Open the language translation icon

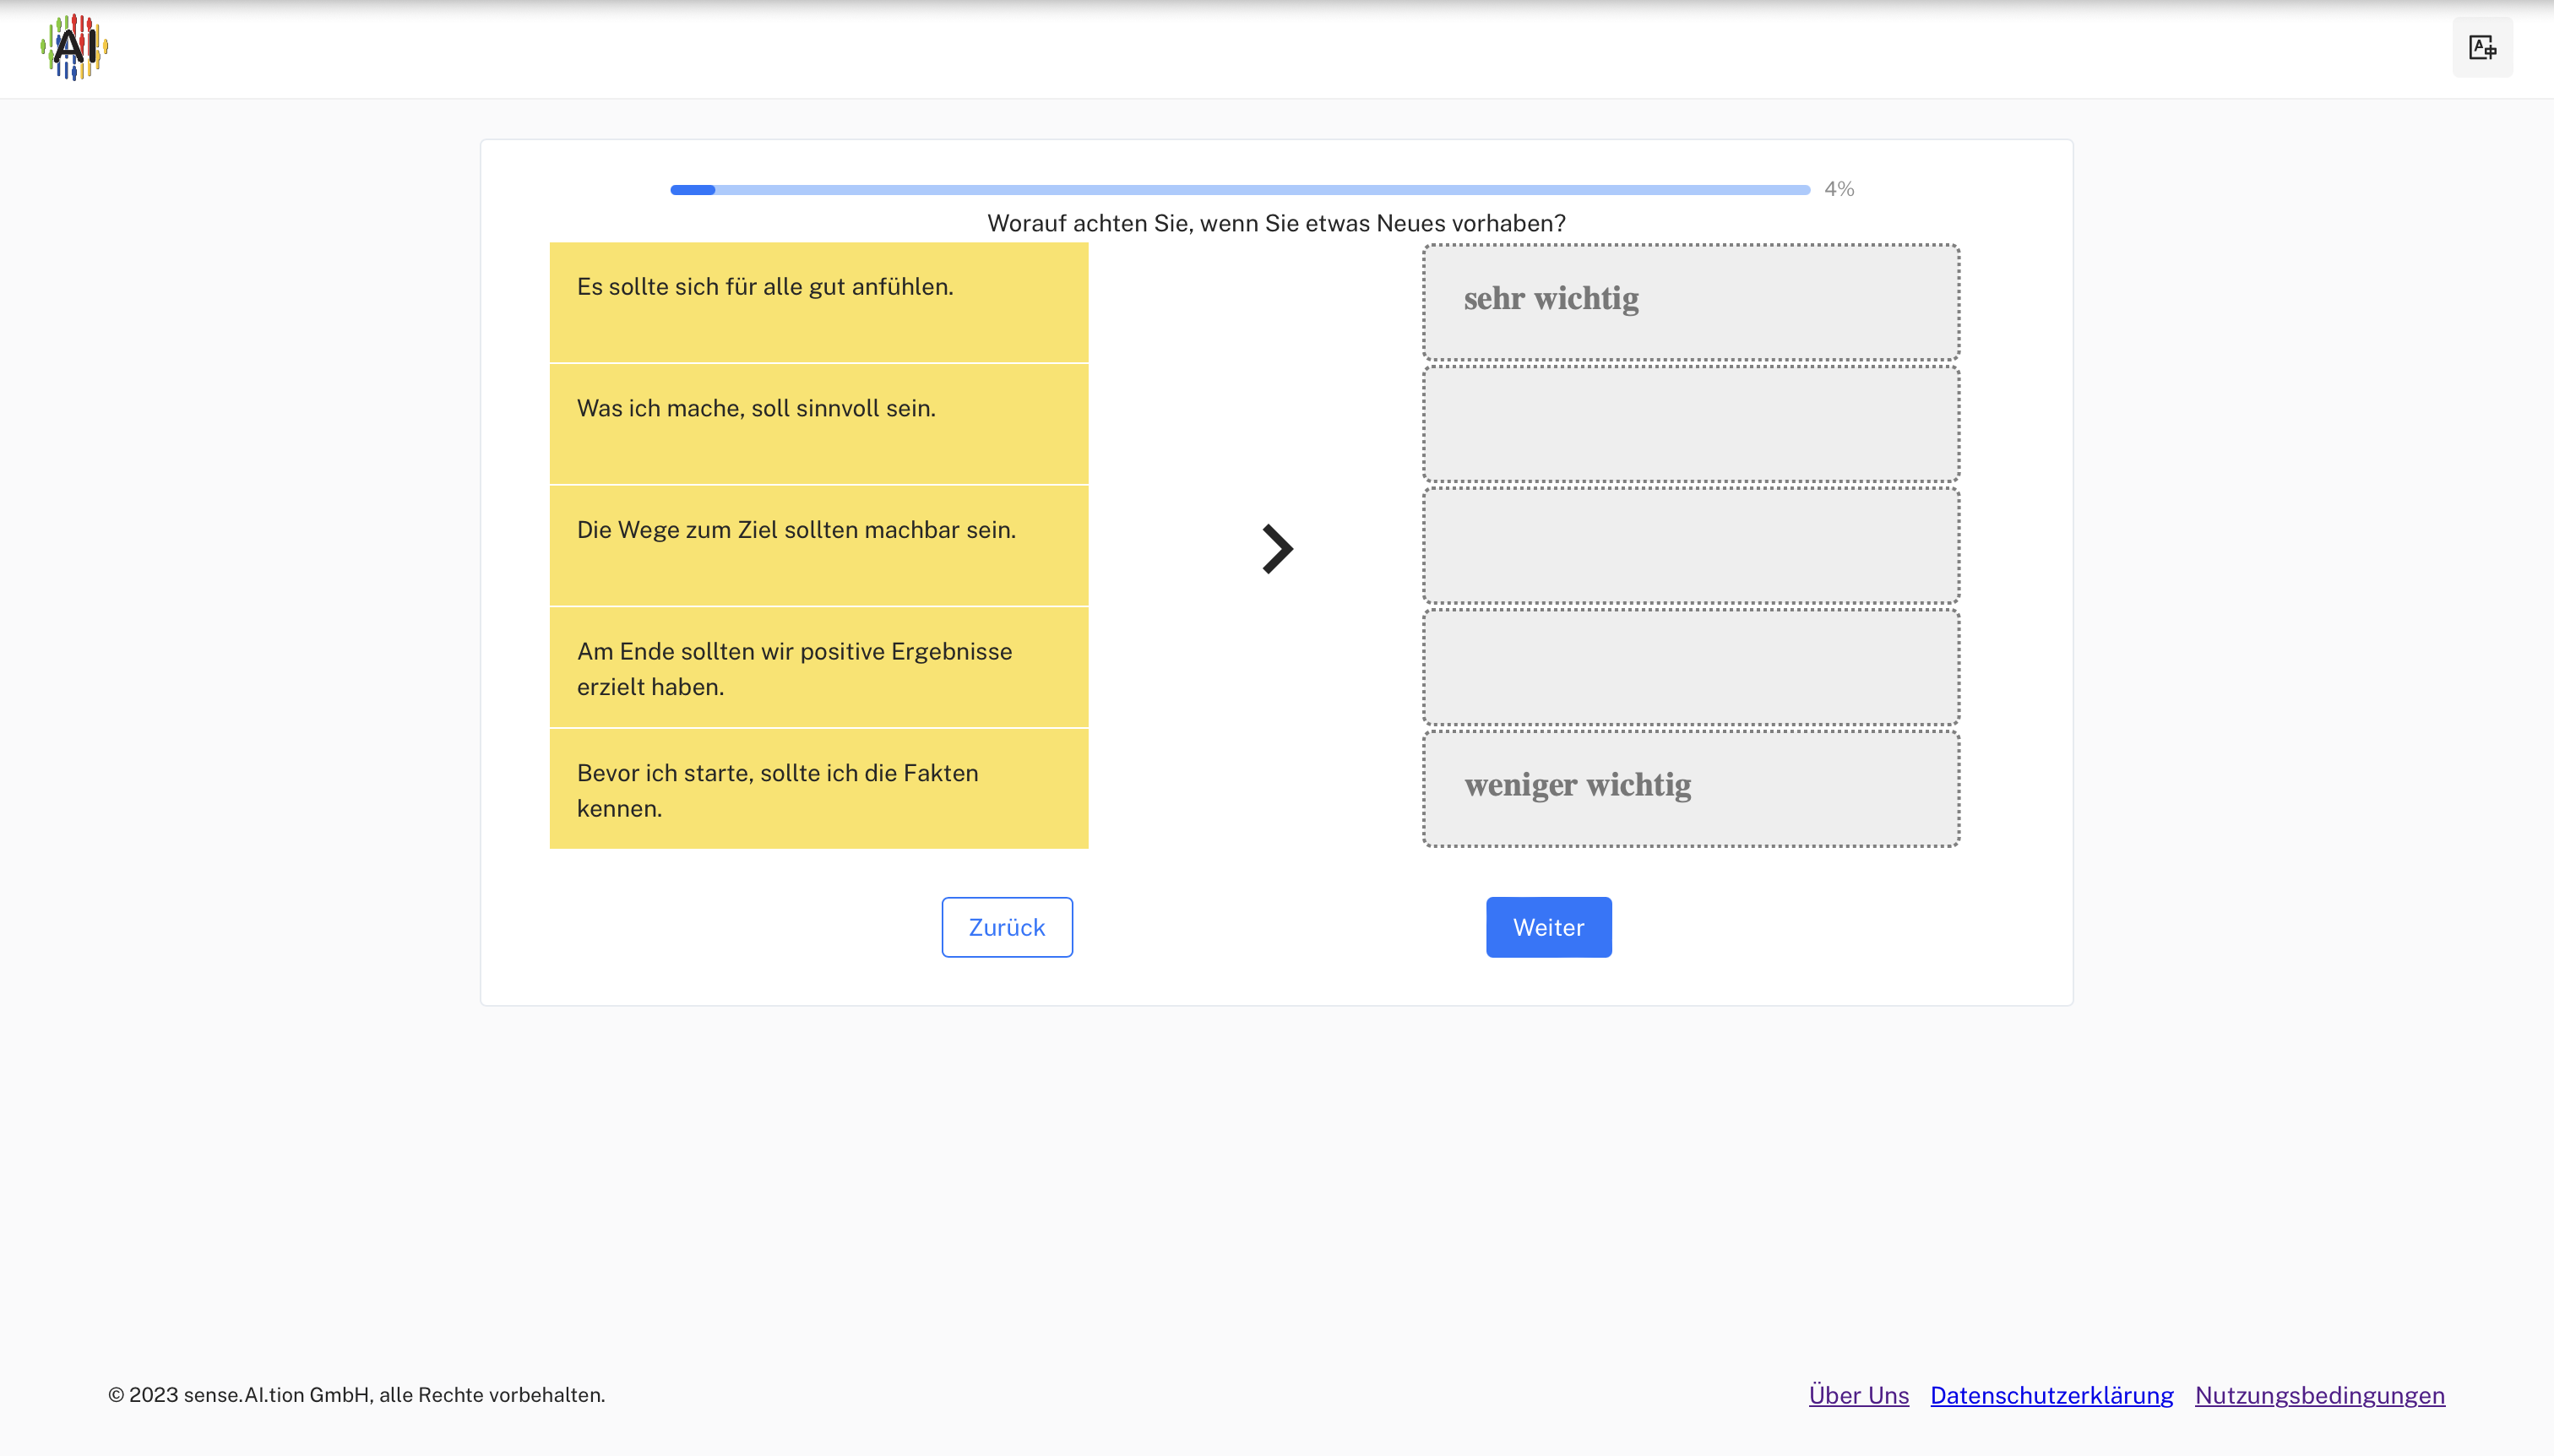pyautogui.click(x=2482, y=47)
